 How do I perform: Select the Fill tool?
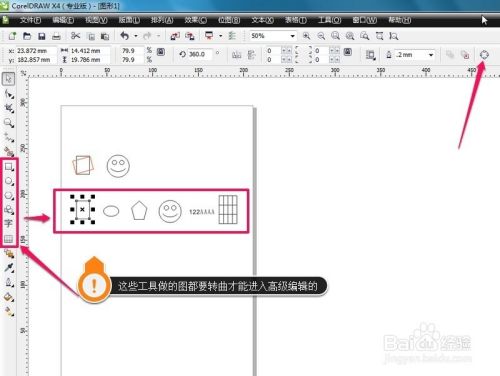pyautogui.click(x=9, y=297)
